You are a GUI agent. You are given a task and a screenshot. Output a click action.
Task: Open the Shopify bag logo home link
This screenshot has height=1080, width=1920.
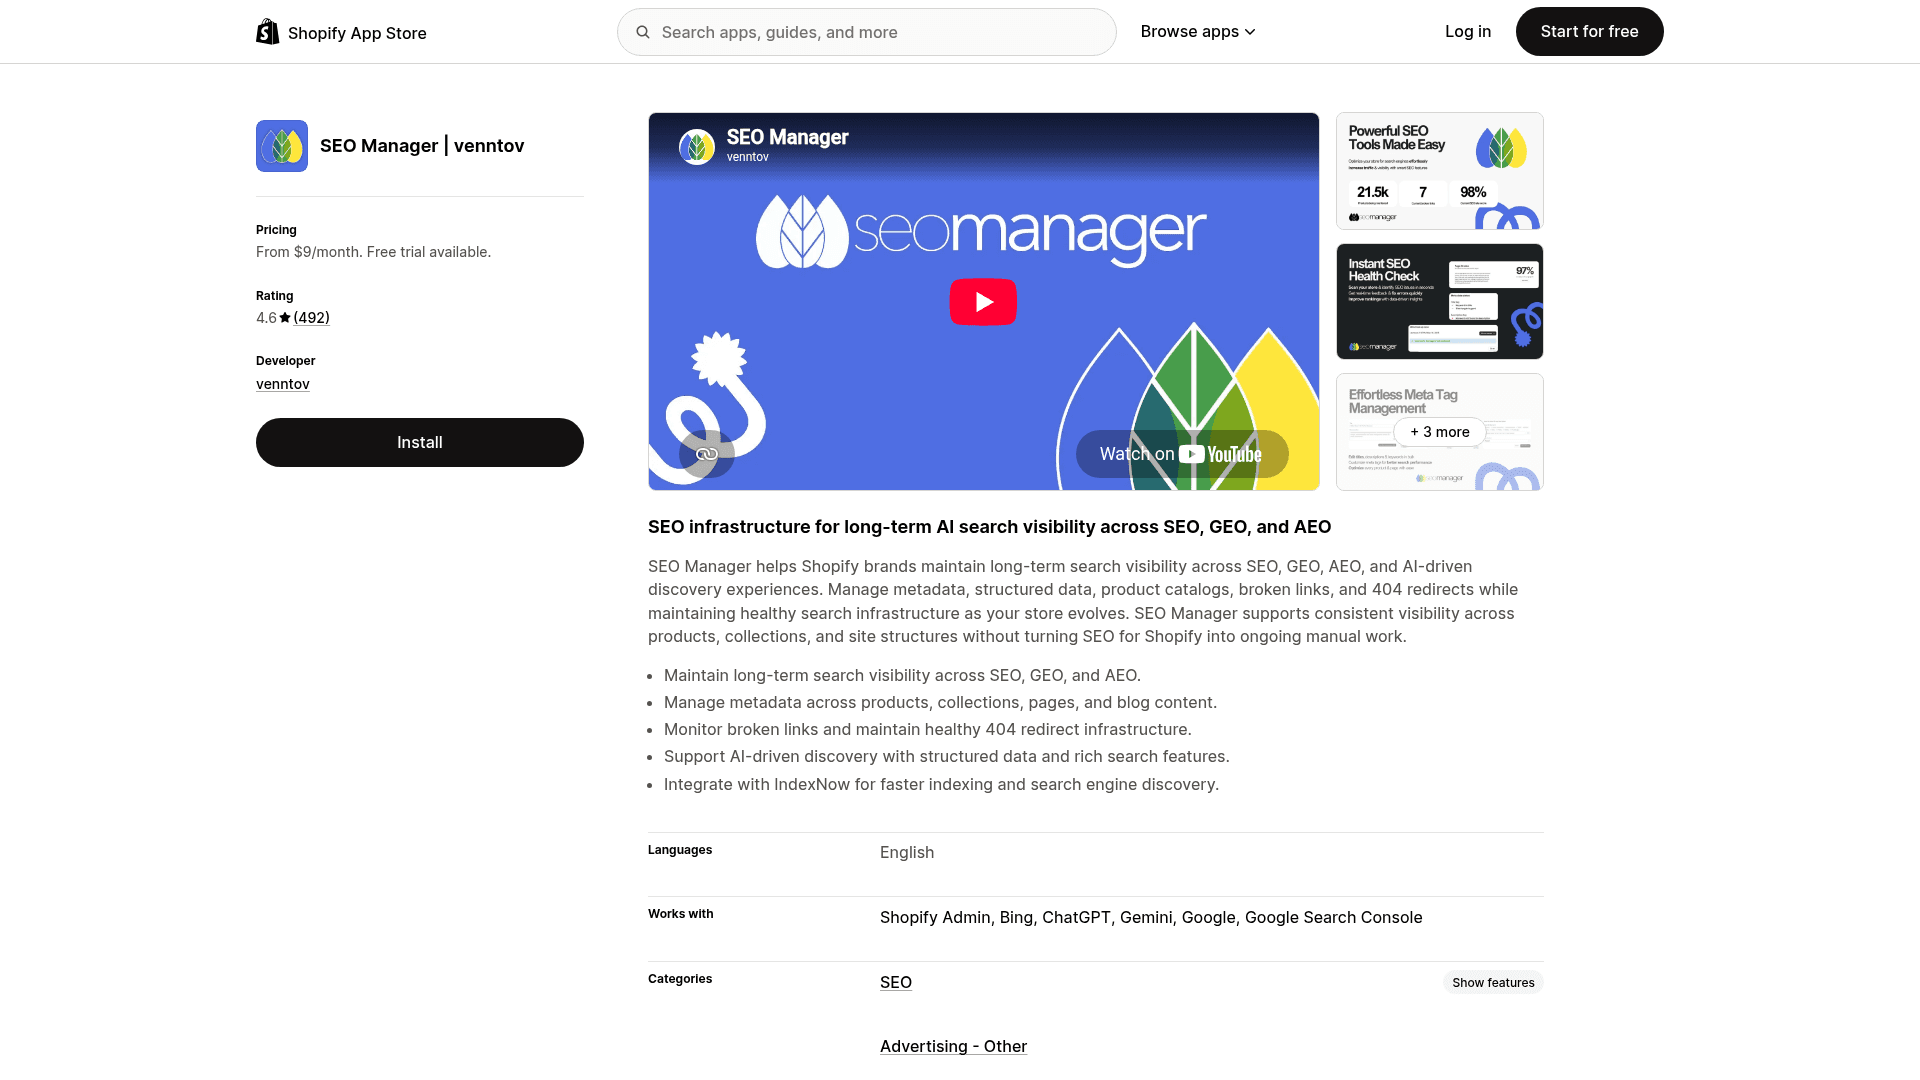point(268,32)
